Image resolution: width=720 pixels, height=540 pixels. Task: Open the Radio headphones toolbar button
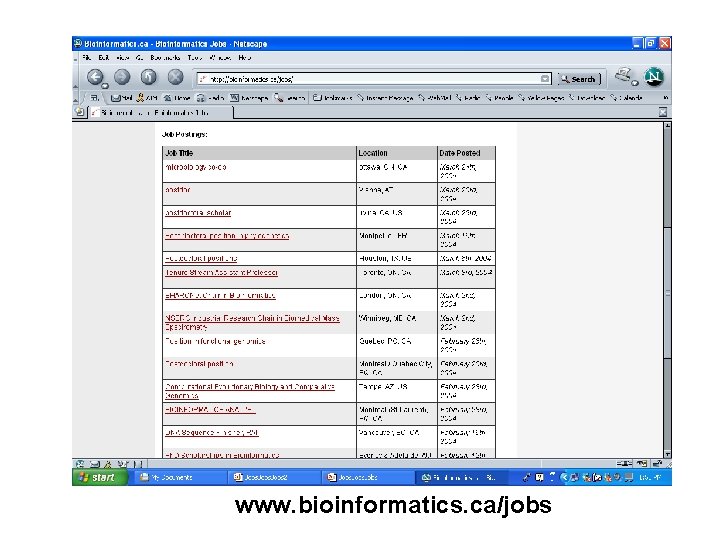point(210,98)
